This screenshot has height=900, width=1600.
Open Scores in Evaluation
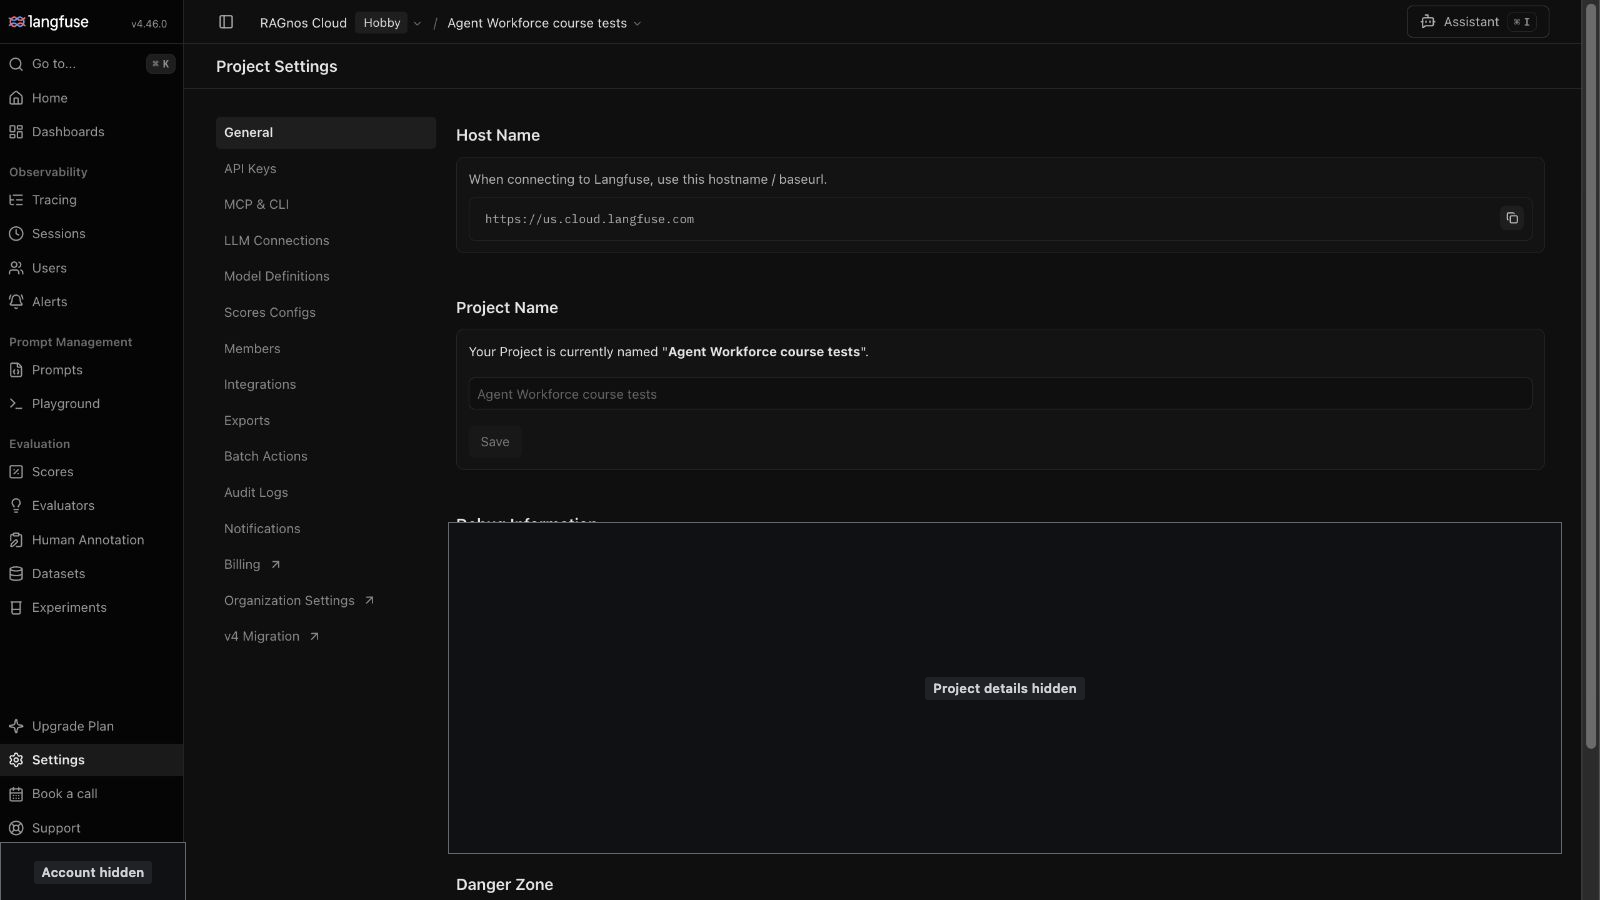(91, 472)
